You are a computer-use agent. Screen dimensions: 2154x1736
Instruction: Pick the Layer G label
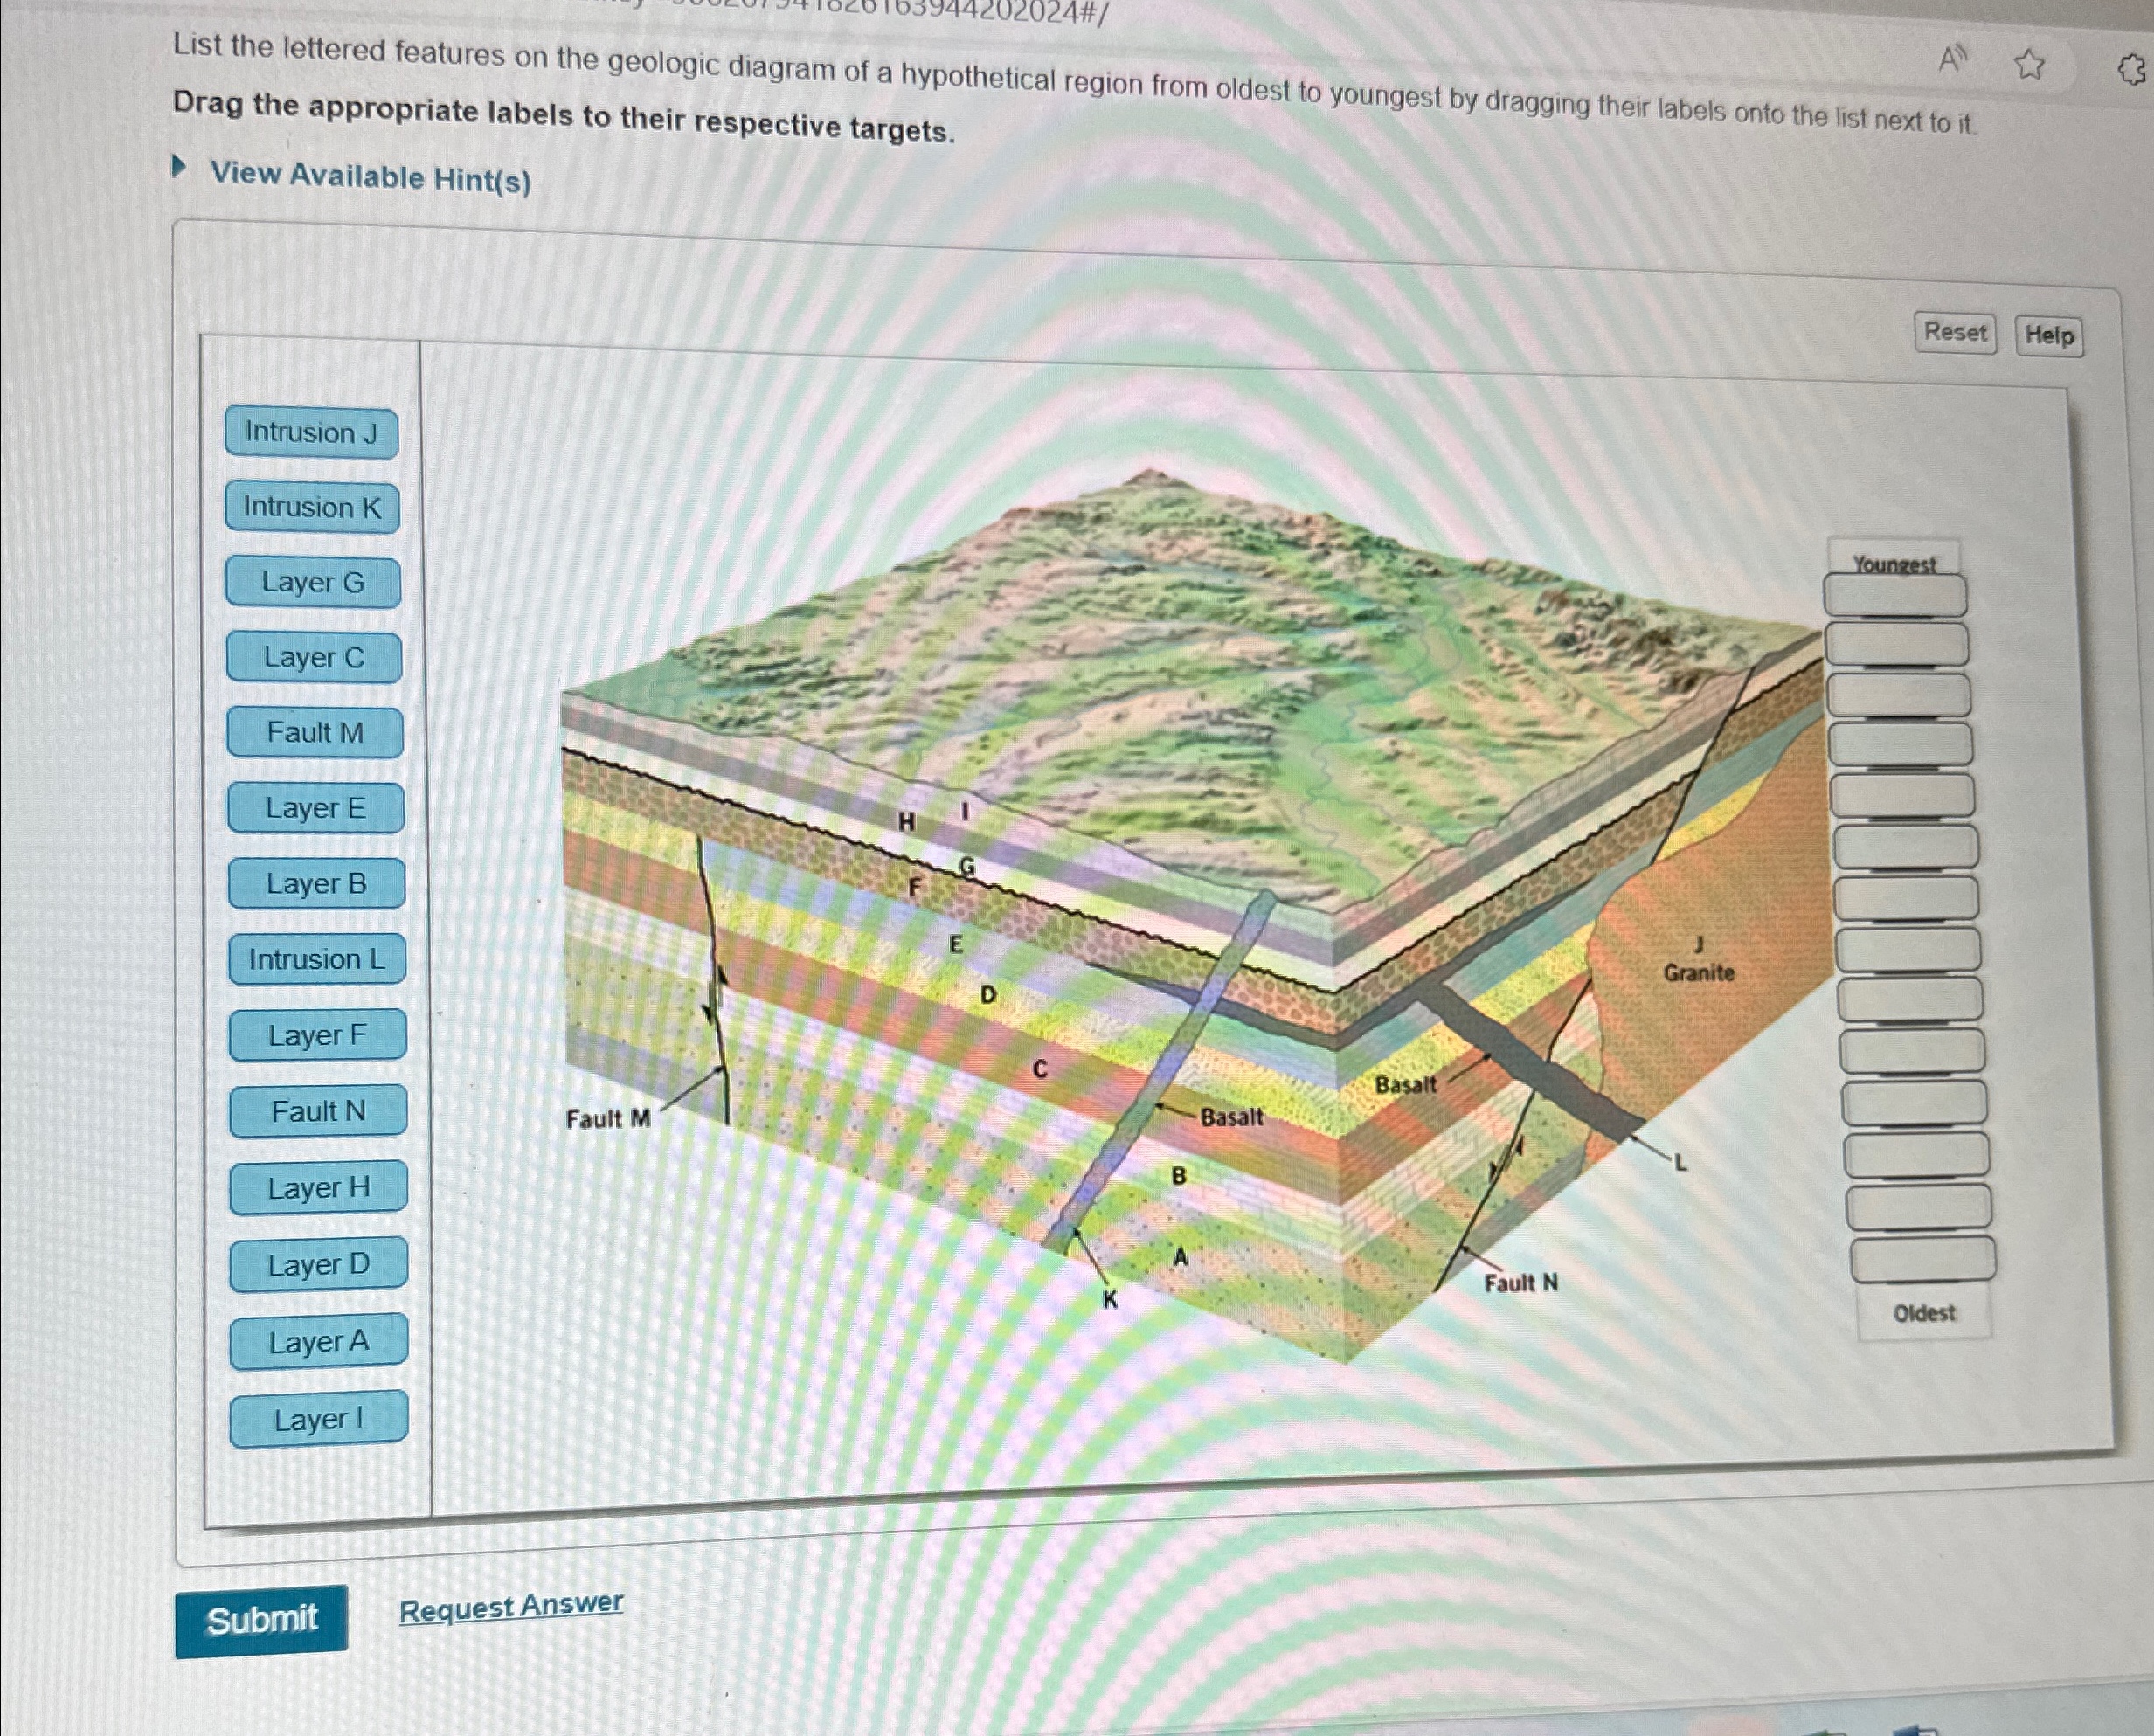pos(313,582)
